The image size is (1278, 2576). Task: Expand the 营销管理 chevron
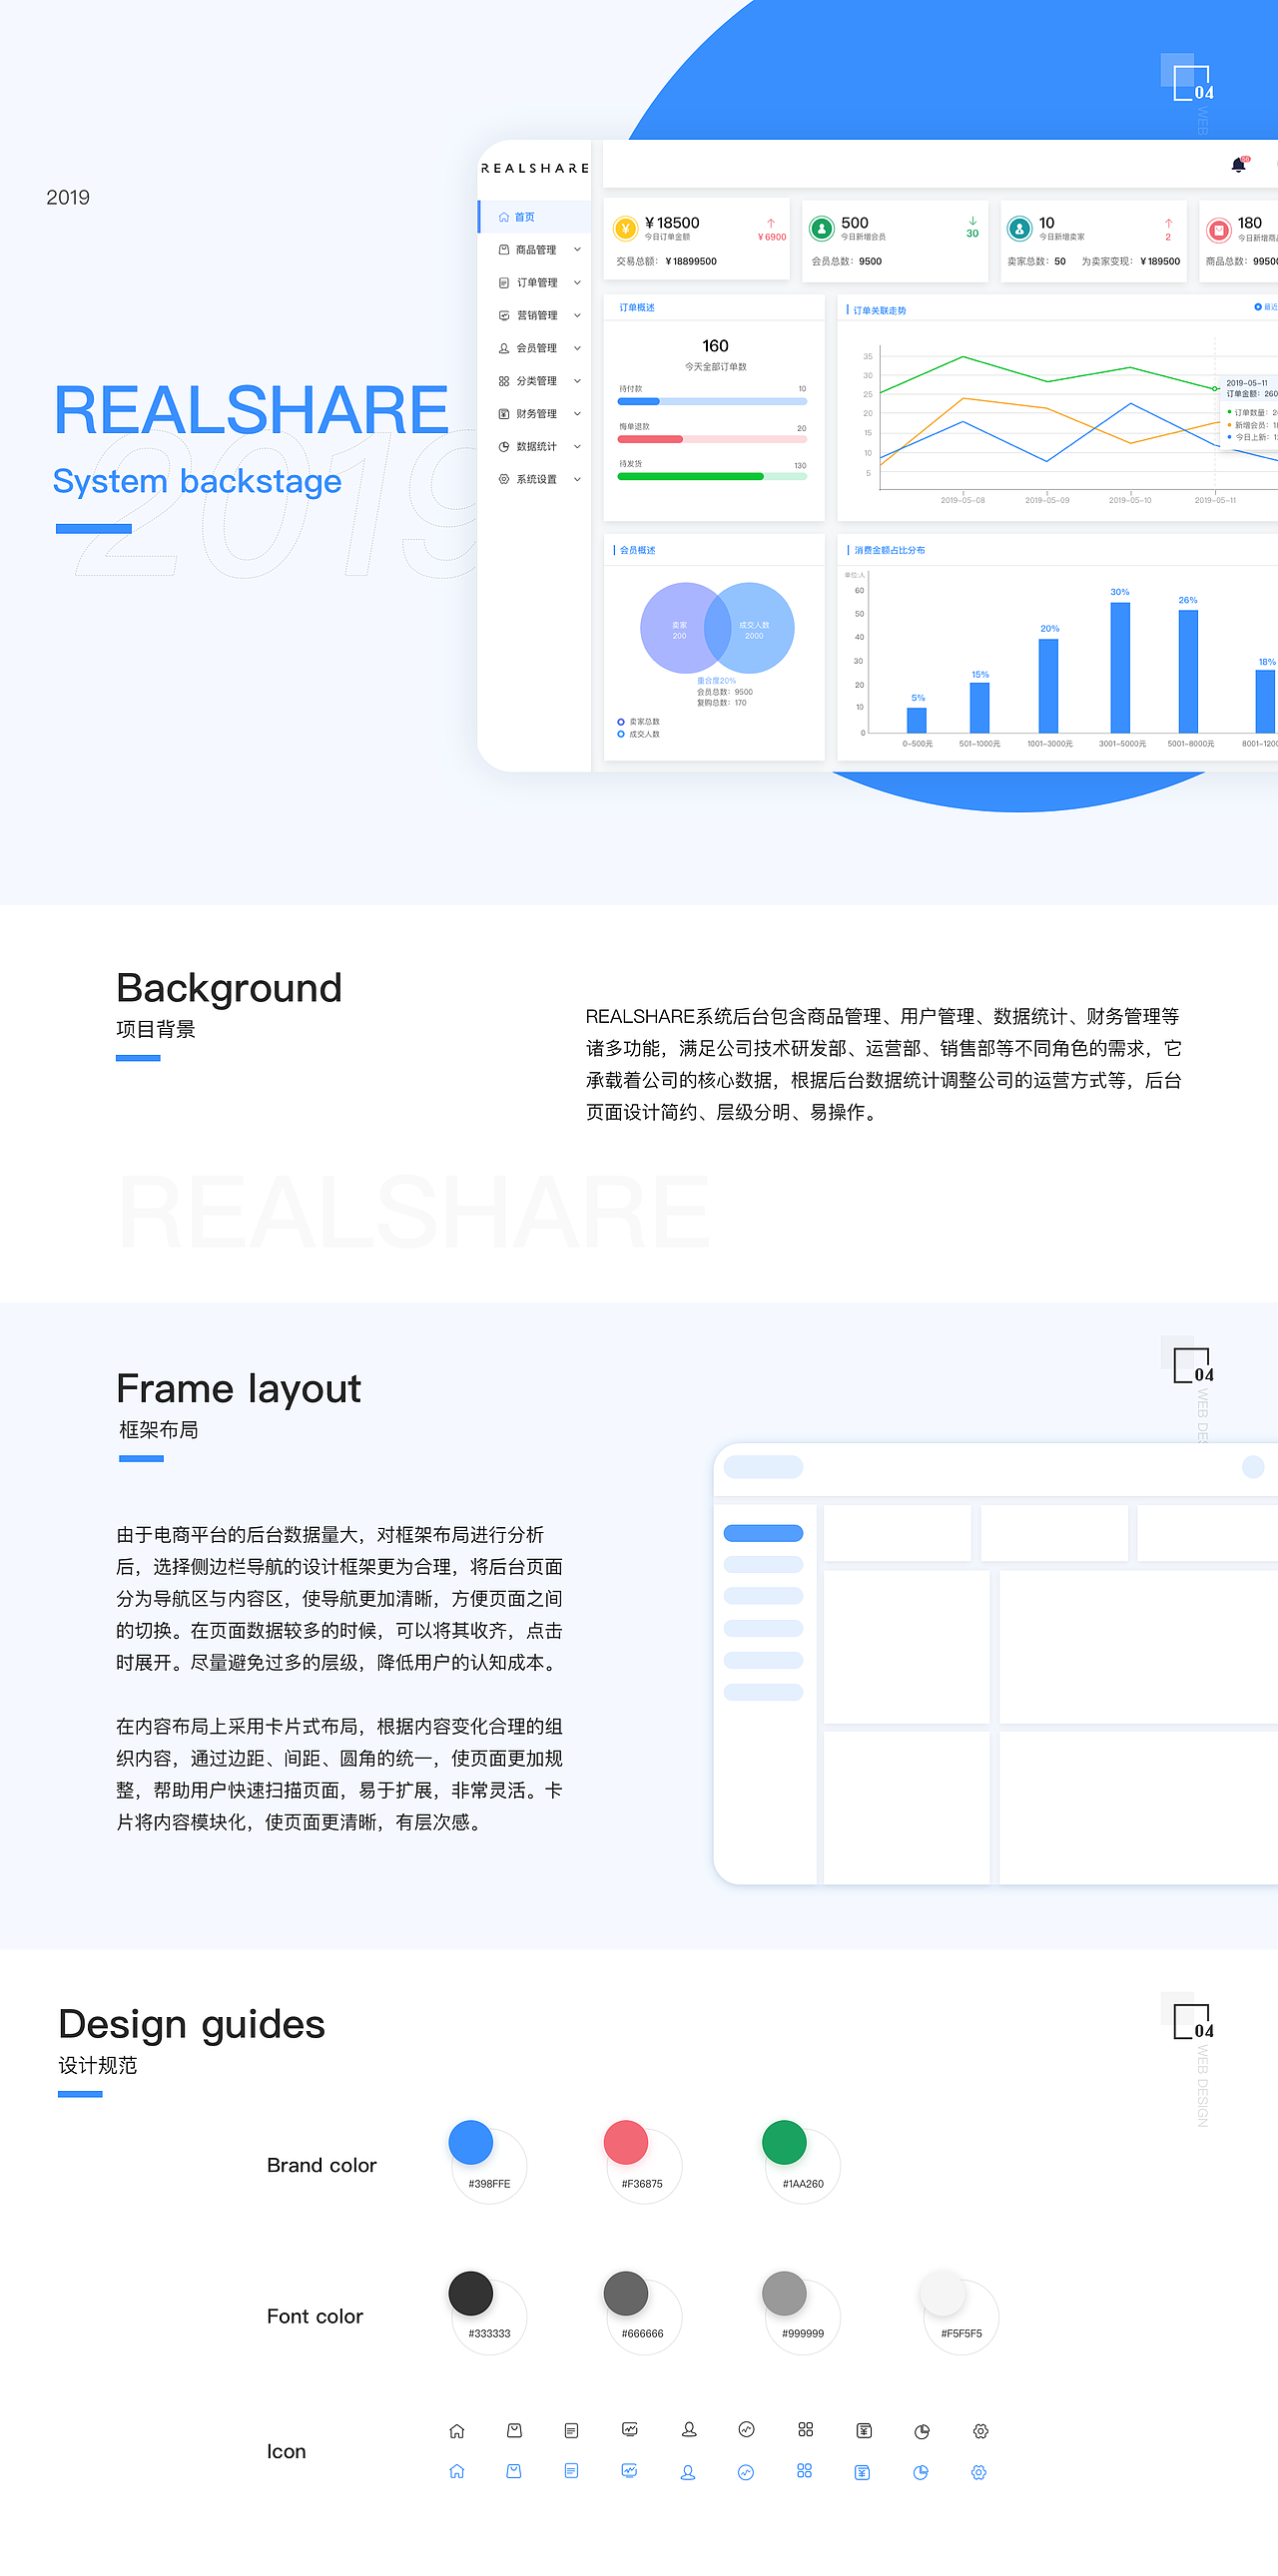coord(577,315)
